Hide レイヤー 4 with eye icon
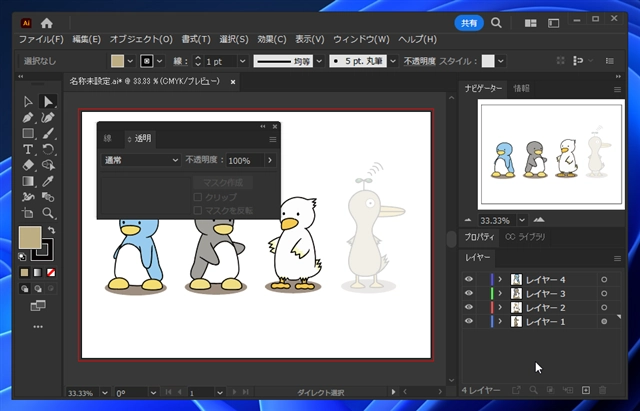 tap(469, 279)
